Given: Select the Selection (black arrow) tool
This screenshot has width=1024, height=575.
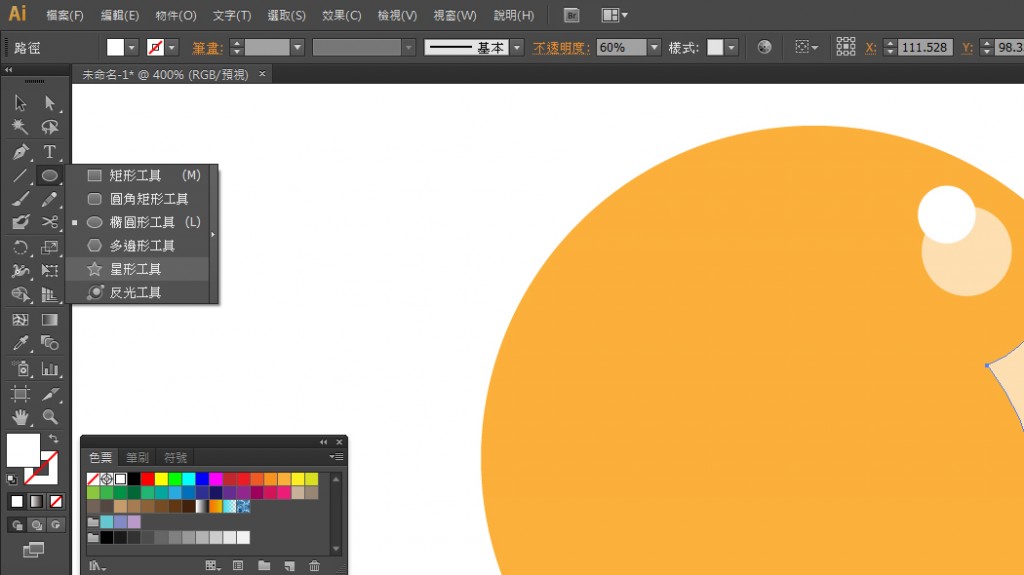Looking at the screenshot, I should [20, 103].
